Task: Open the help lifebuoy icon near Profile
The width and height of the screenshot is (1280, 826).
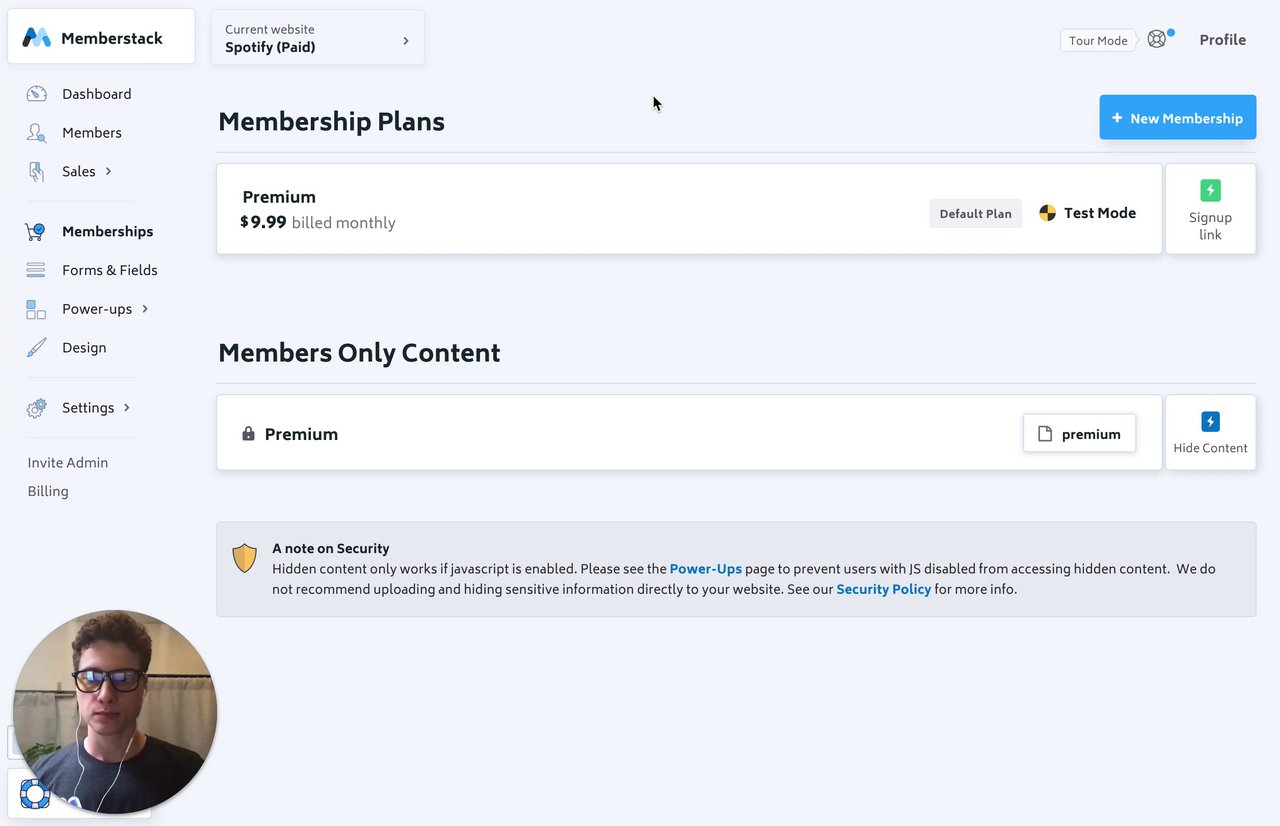Action: tap(1157, 40)
